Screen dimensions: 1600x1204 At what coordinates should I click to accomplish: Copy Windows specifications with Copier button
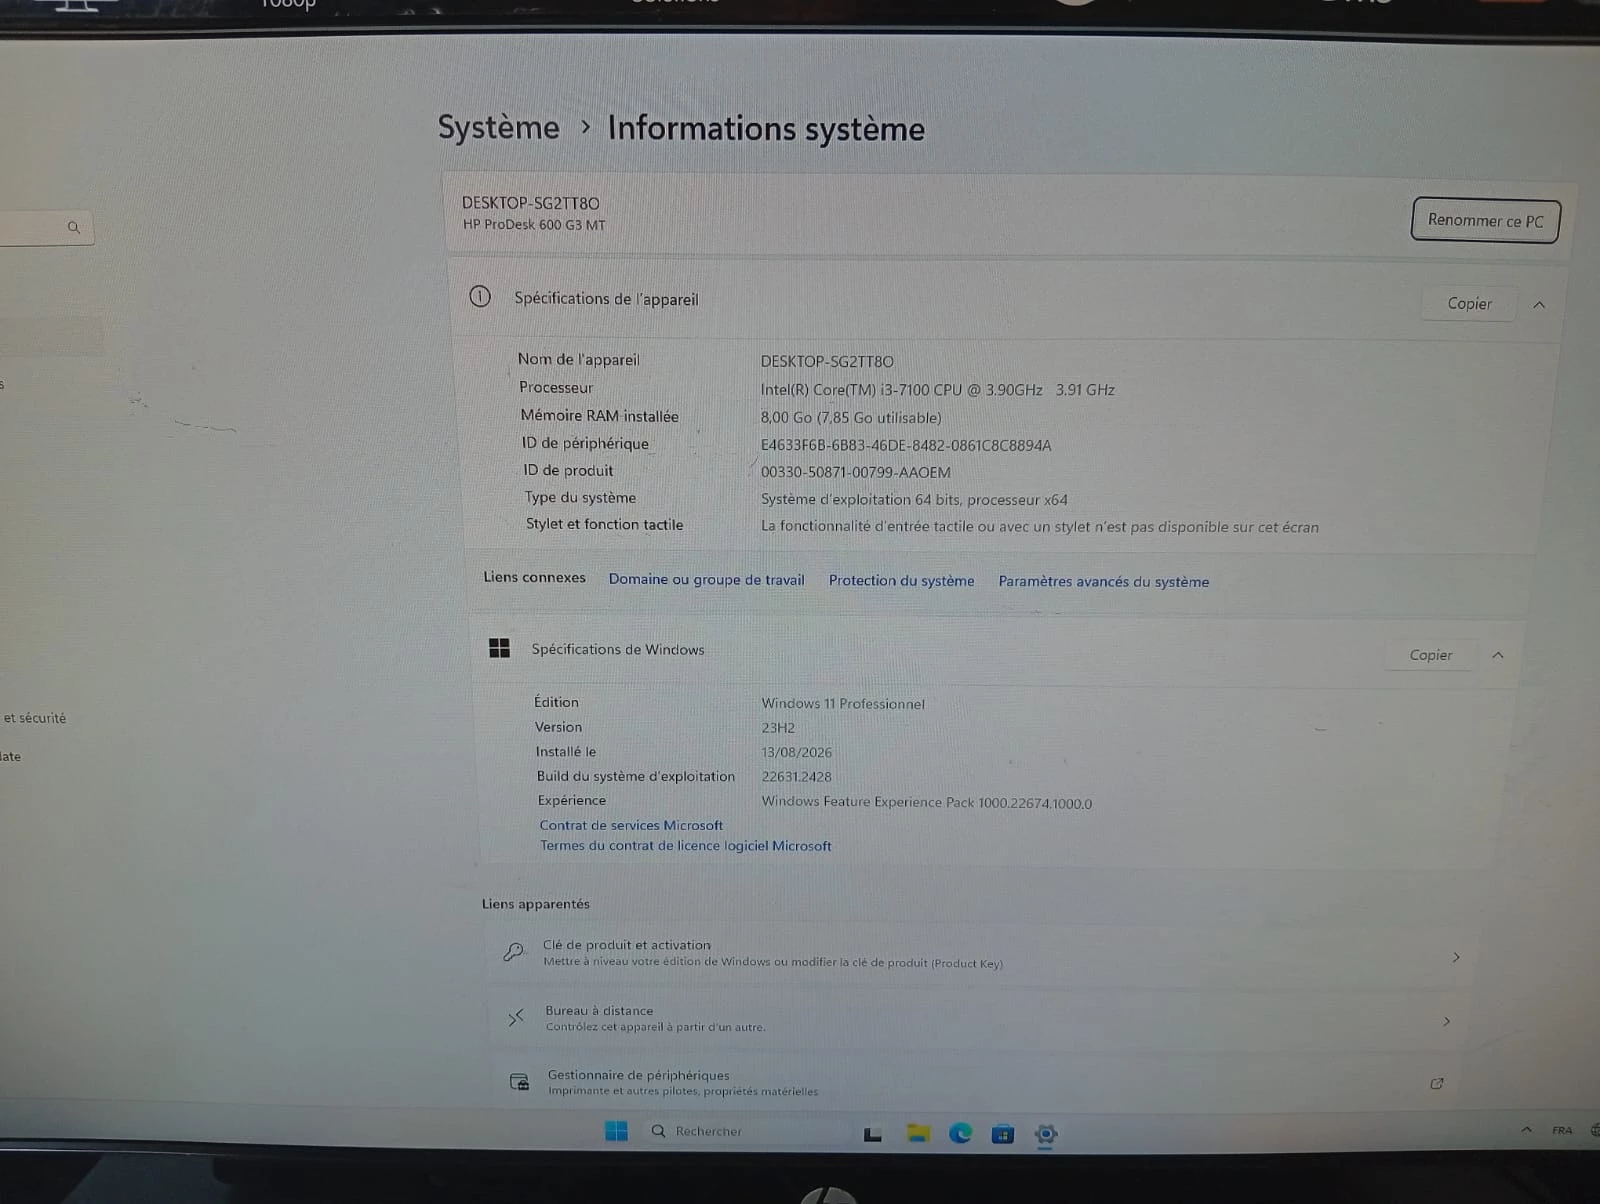point(1430,655)
